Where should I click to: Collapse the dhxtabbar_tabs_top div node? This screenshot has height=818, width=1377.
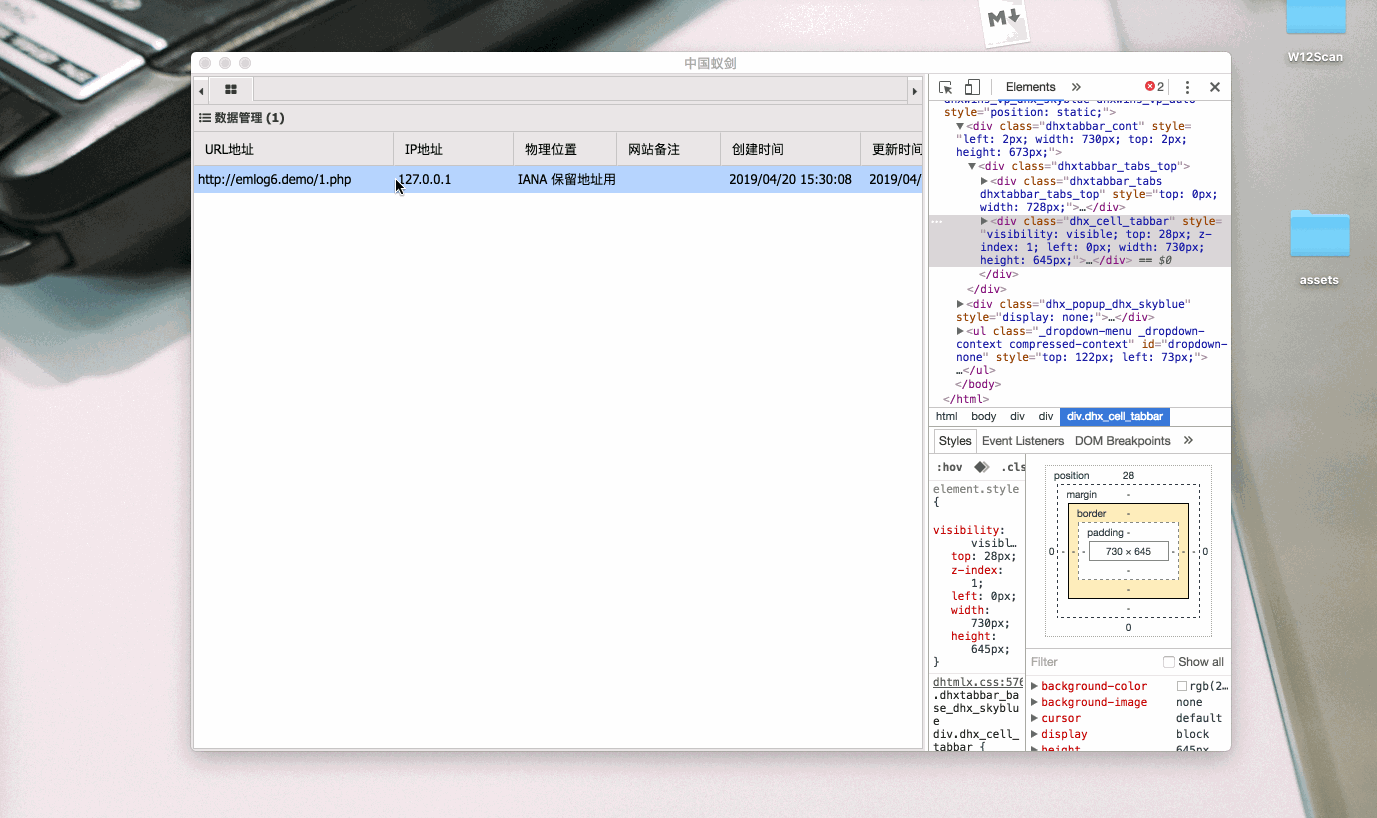(x=973, y=166)
